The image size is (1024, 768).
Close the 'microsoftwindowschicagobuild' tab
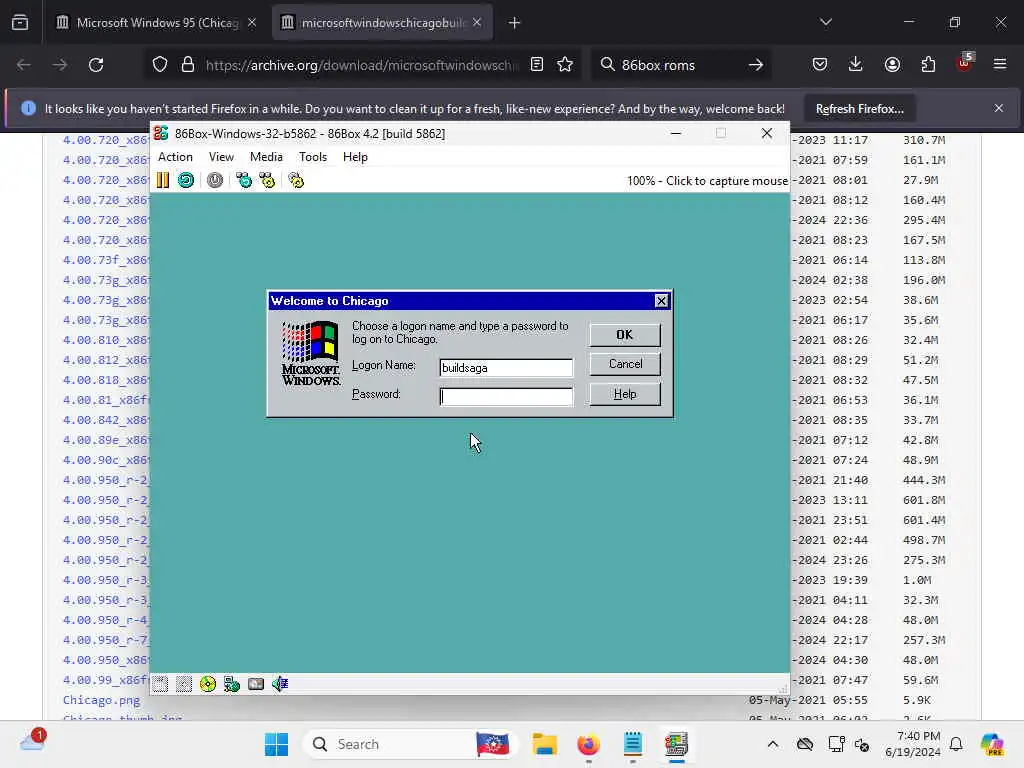tap(477, 22)
